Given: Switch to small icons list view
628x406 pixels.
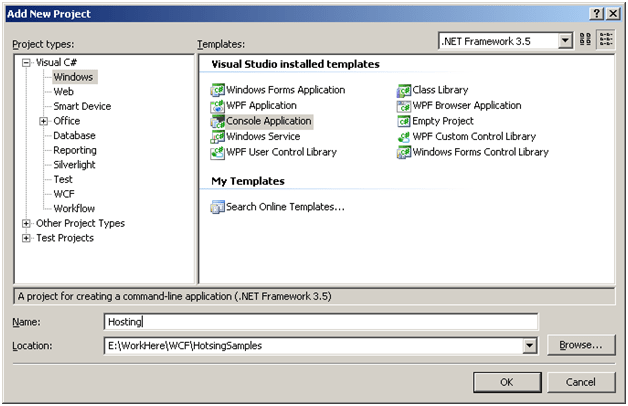Looking at the screenshot, I should 606,41.
